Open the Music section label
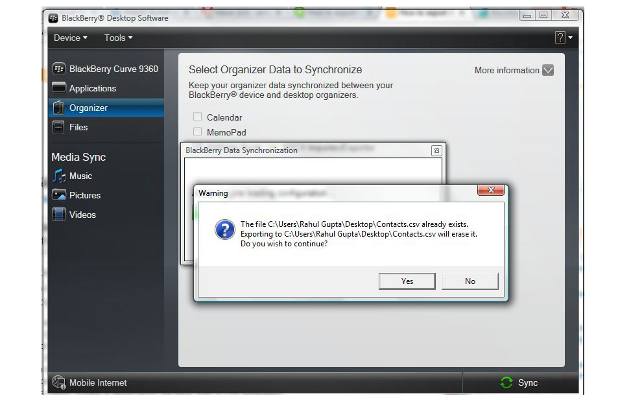The width and height of the screenshot is (620, 400). (80, 175)
